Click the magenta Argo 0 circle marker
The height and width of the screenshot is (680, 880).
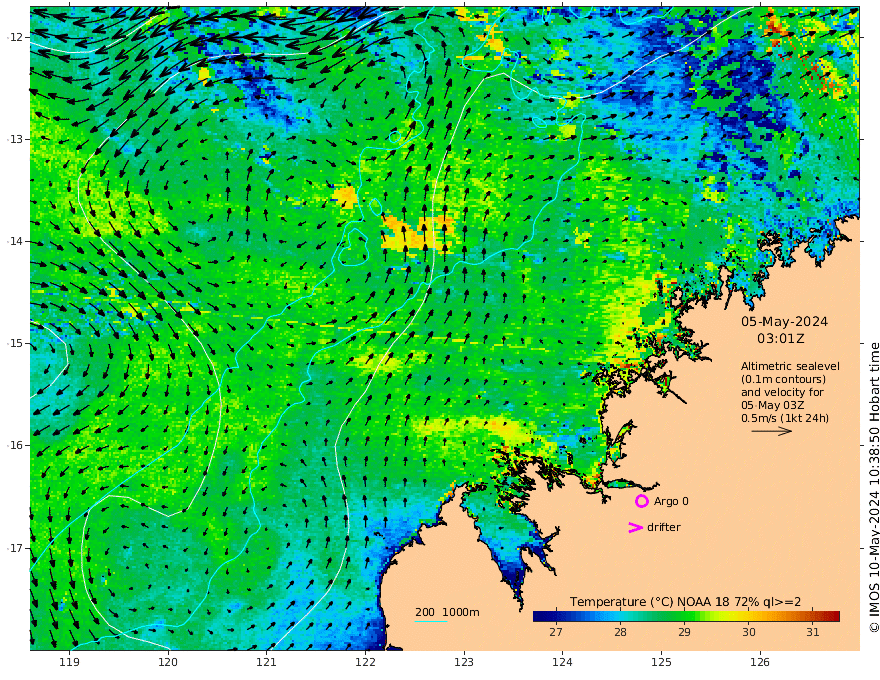[x=641, y=501]
